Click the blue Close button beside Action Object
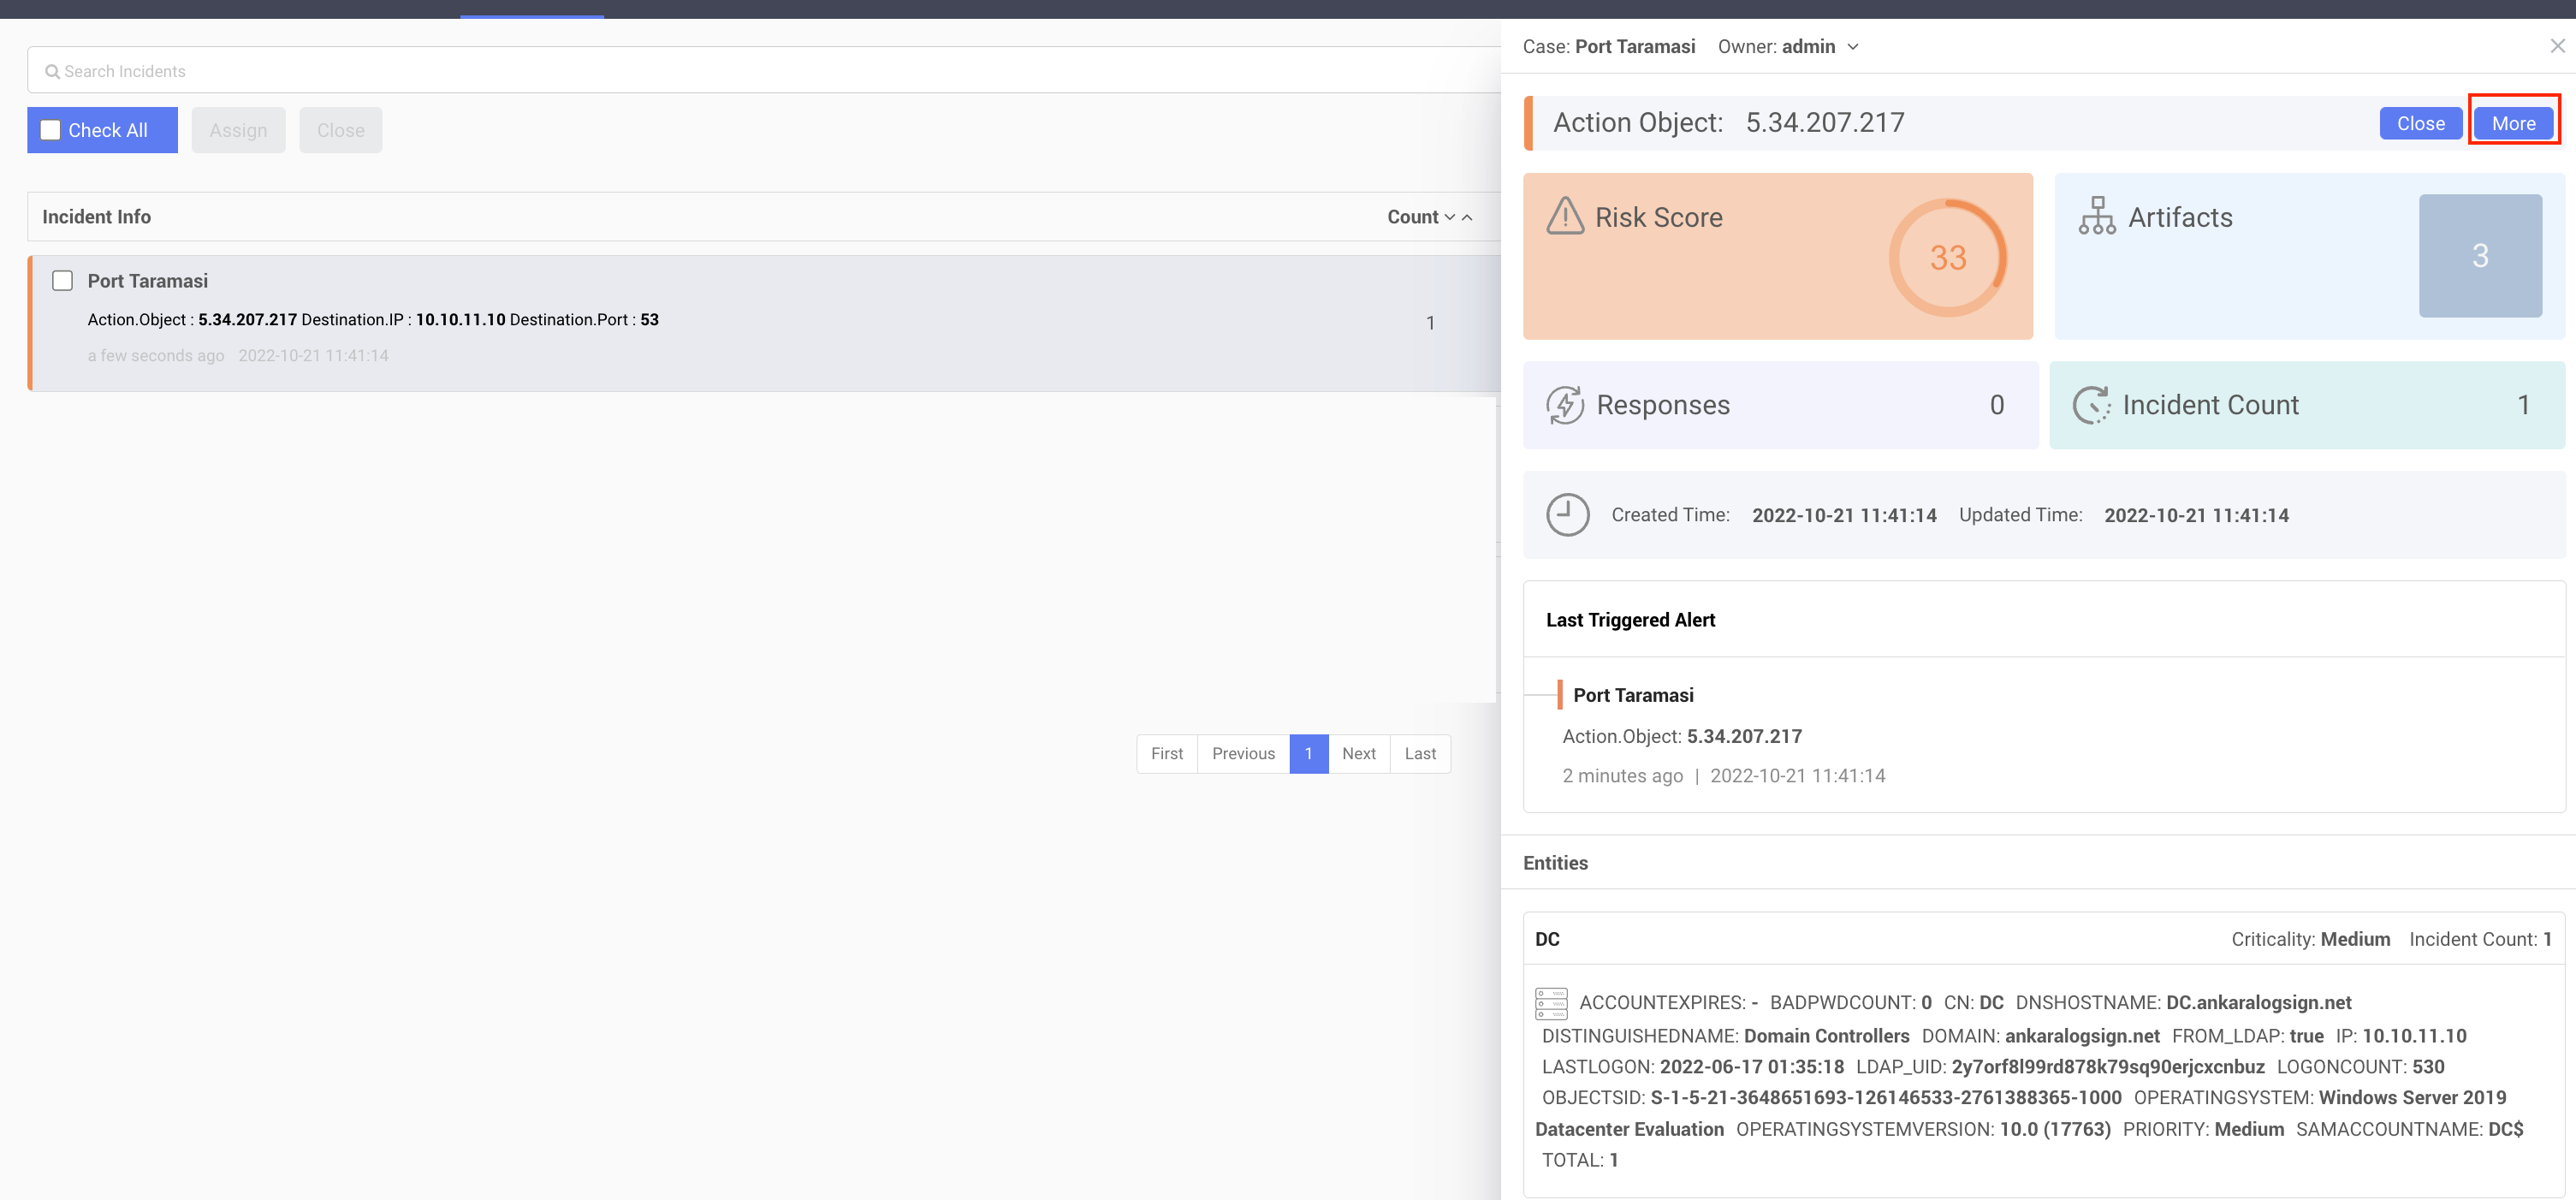Viewport: 2576px width, 1200px height. (2420, 123)
